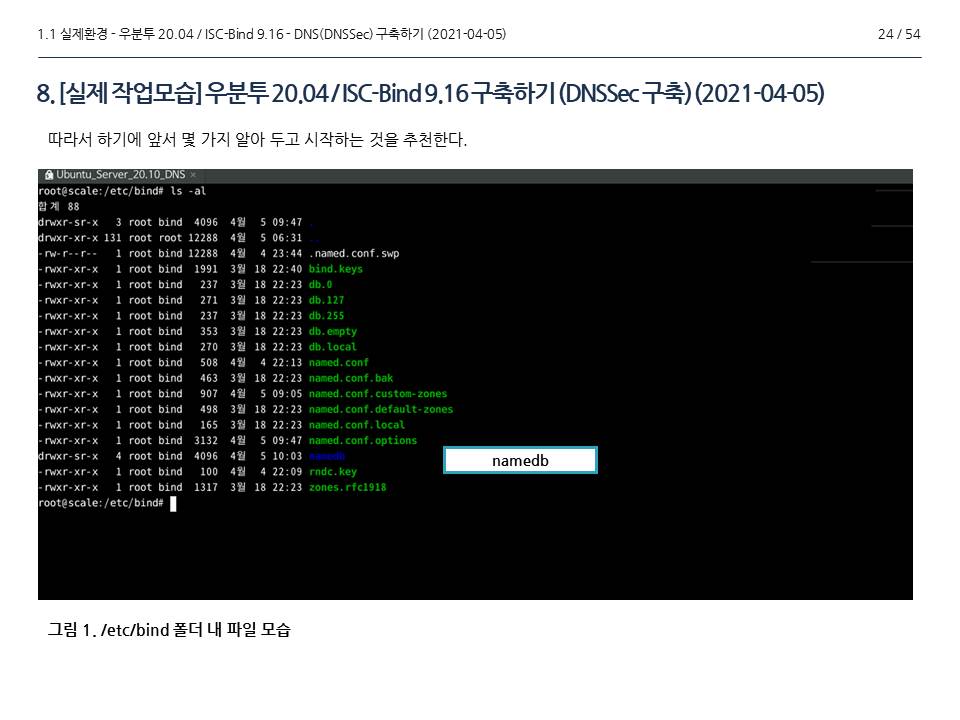Click the size 1991 in the bind.keys row

206,269
